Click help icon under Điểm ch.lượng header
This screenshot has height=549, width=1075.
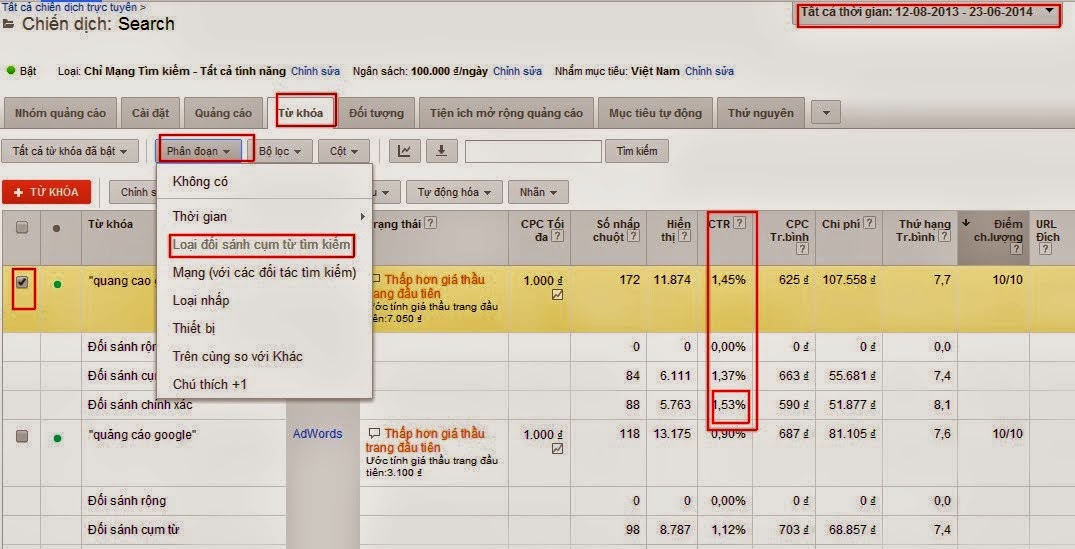[x=1017, y=249]
